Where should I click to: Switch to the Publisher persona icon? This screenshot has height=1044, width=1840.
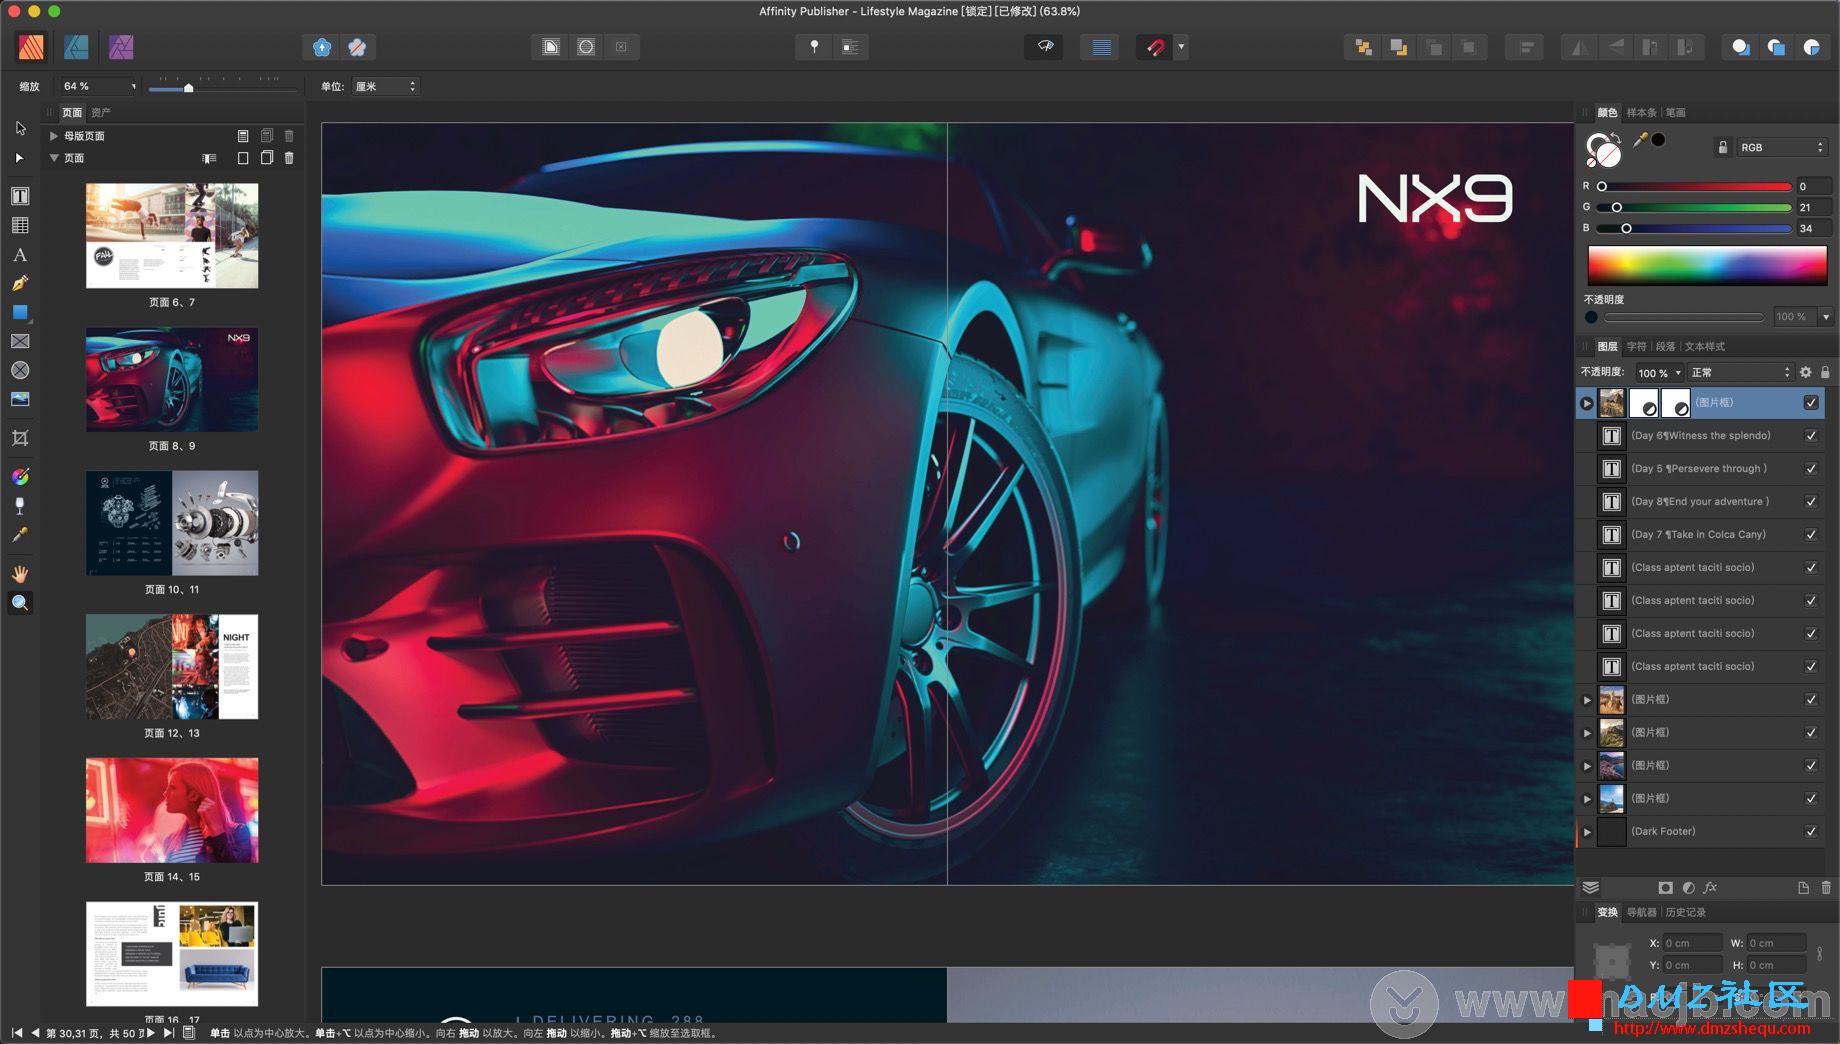click(x=31, y=47)
